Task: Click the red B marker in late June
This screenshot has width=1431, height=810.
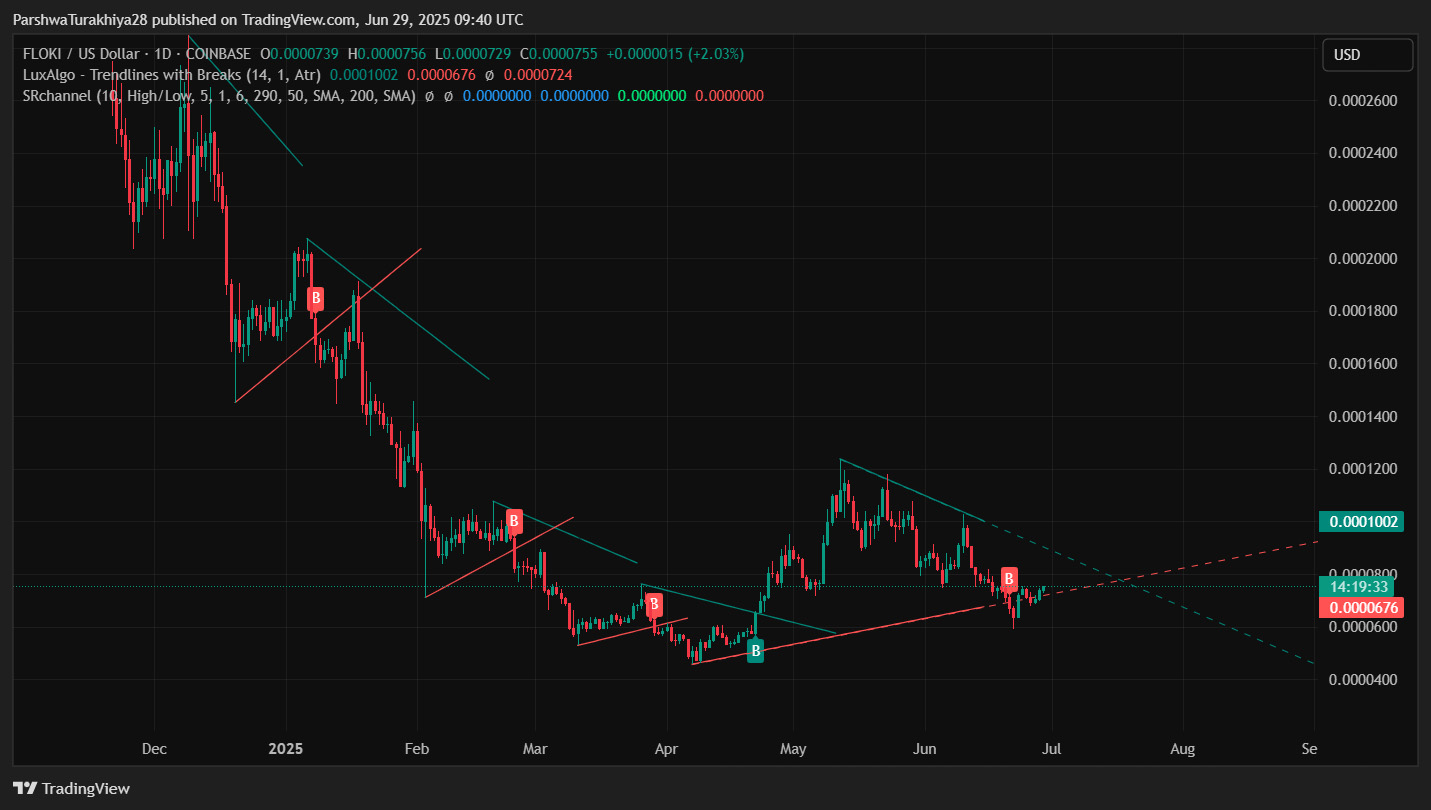Action: pyautogui.click(x=1010, y=578)
